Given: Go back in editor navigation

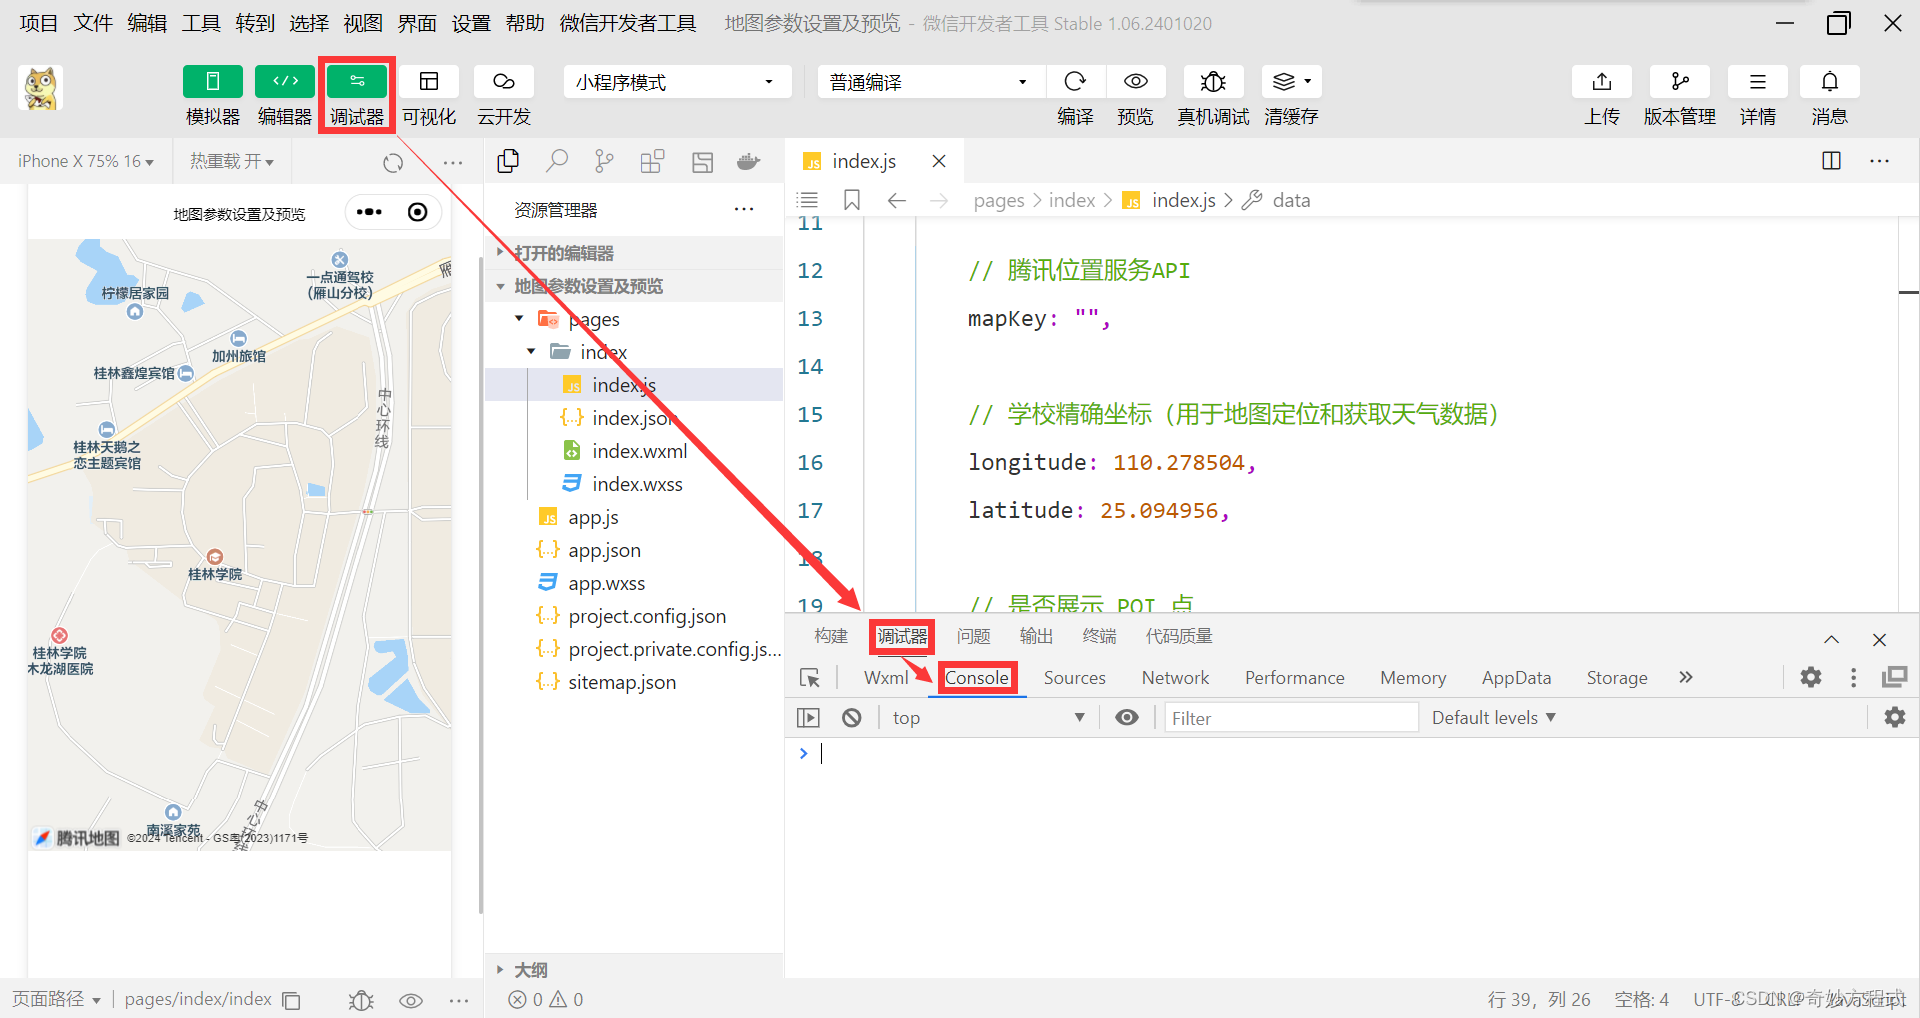Looking at the screenshot, I should click(896, 200).
